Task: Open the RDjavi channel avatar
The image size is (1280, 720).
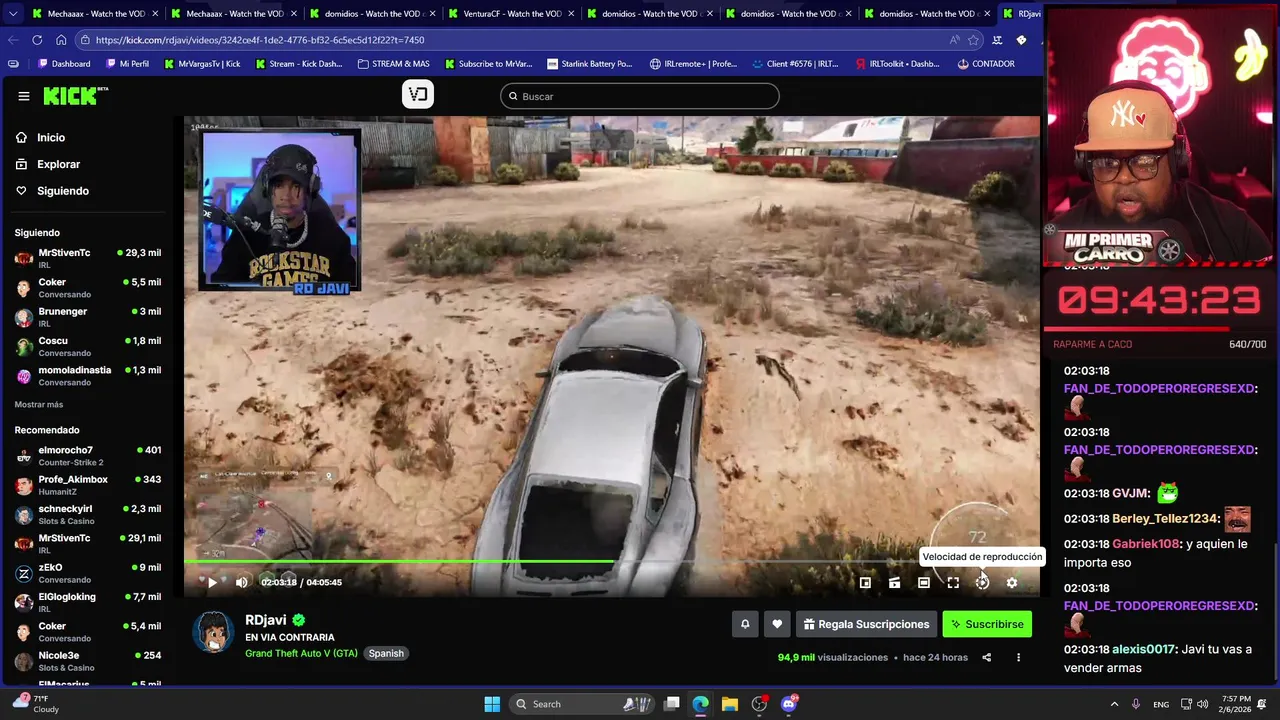Action: point(213,632)
